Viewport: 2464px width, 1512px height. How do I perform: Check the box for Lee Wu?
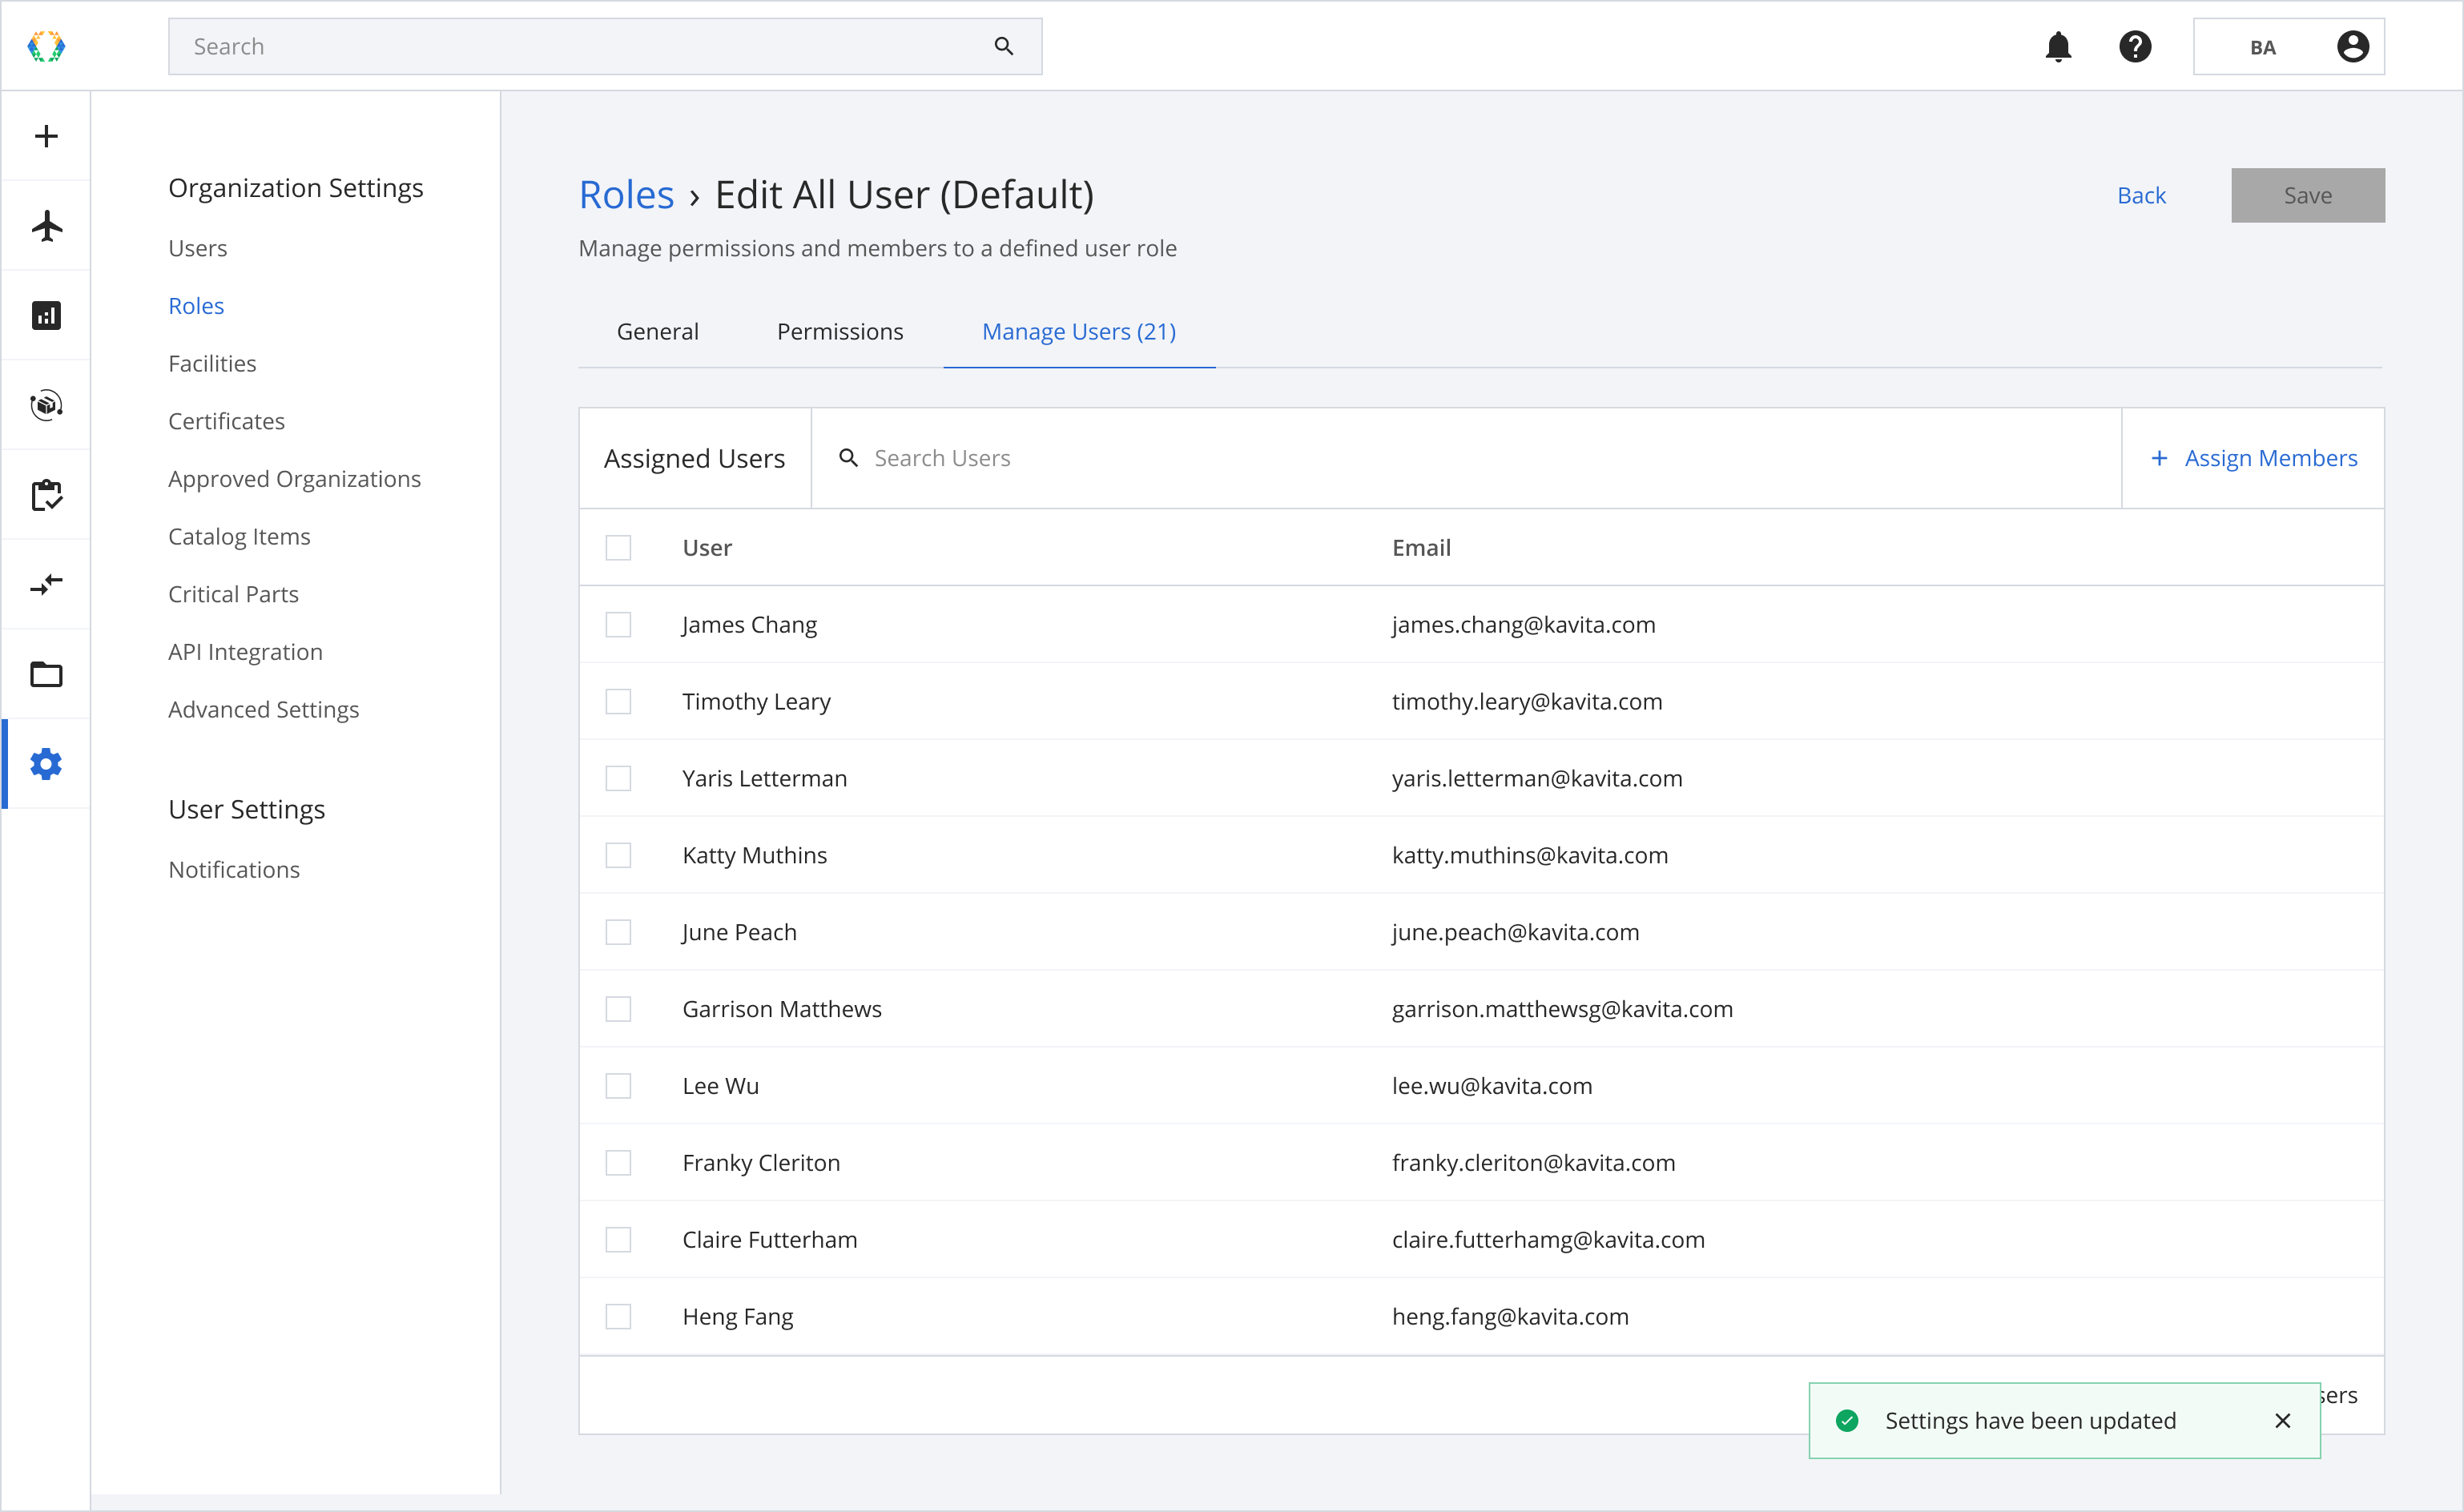[x=618, y=1086]
